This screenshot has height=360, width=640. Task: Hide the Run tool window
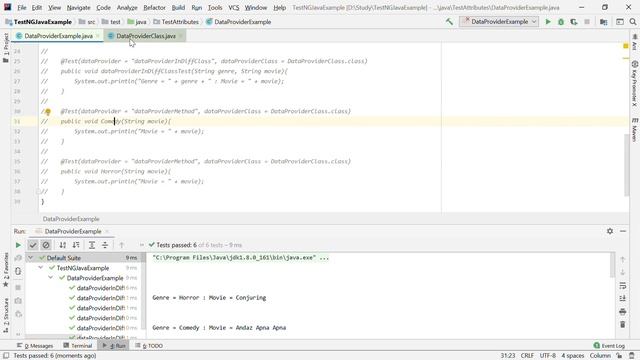[x=623, y=231]
